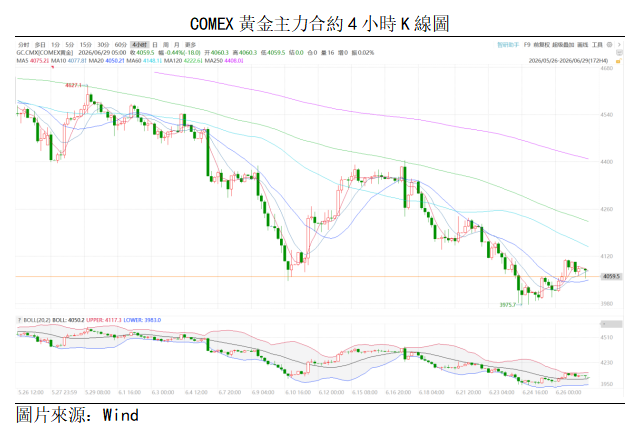Choose the 1分 one-minute period

56,45
